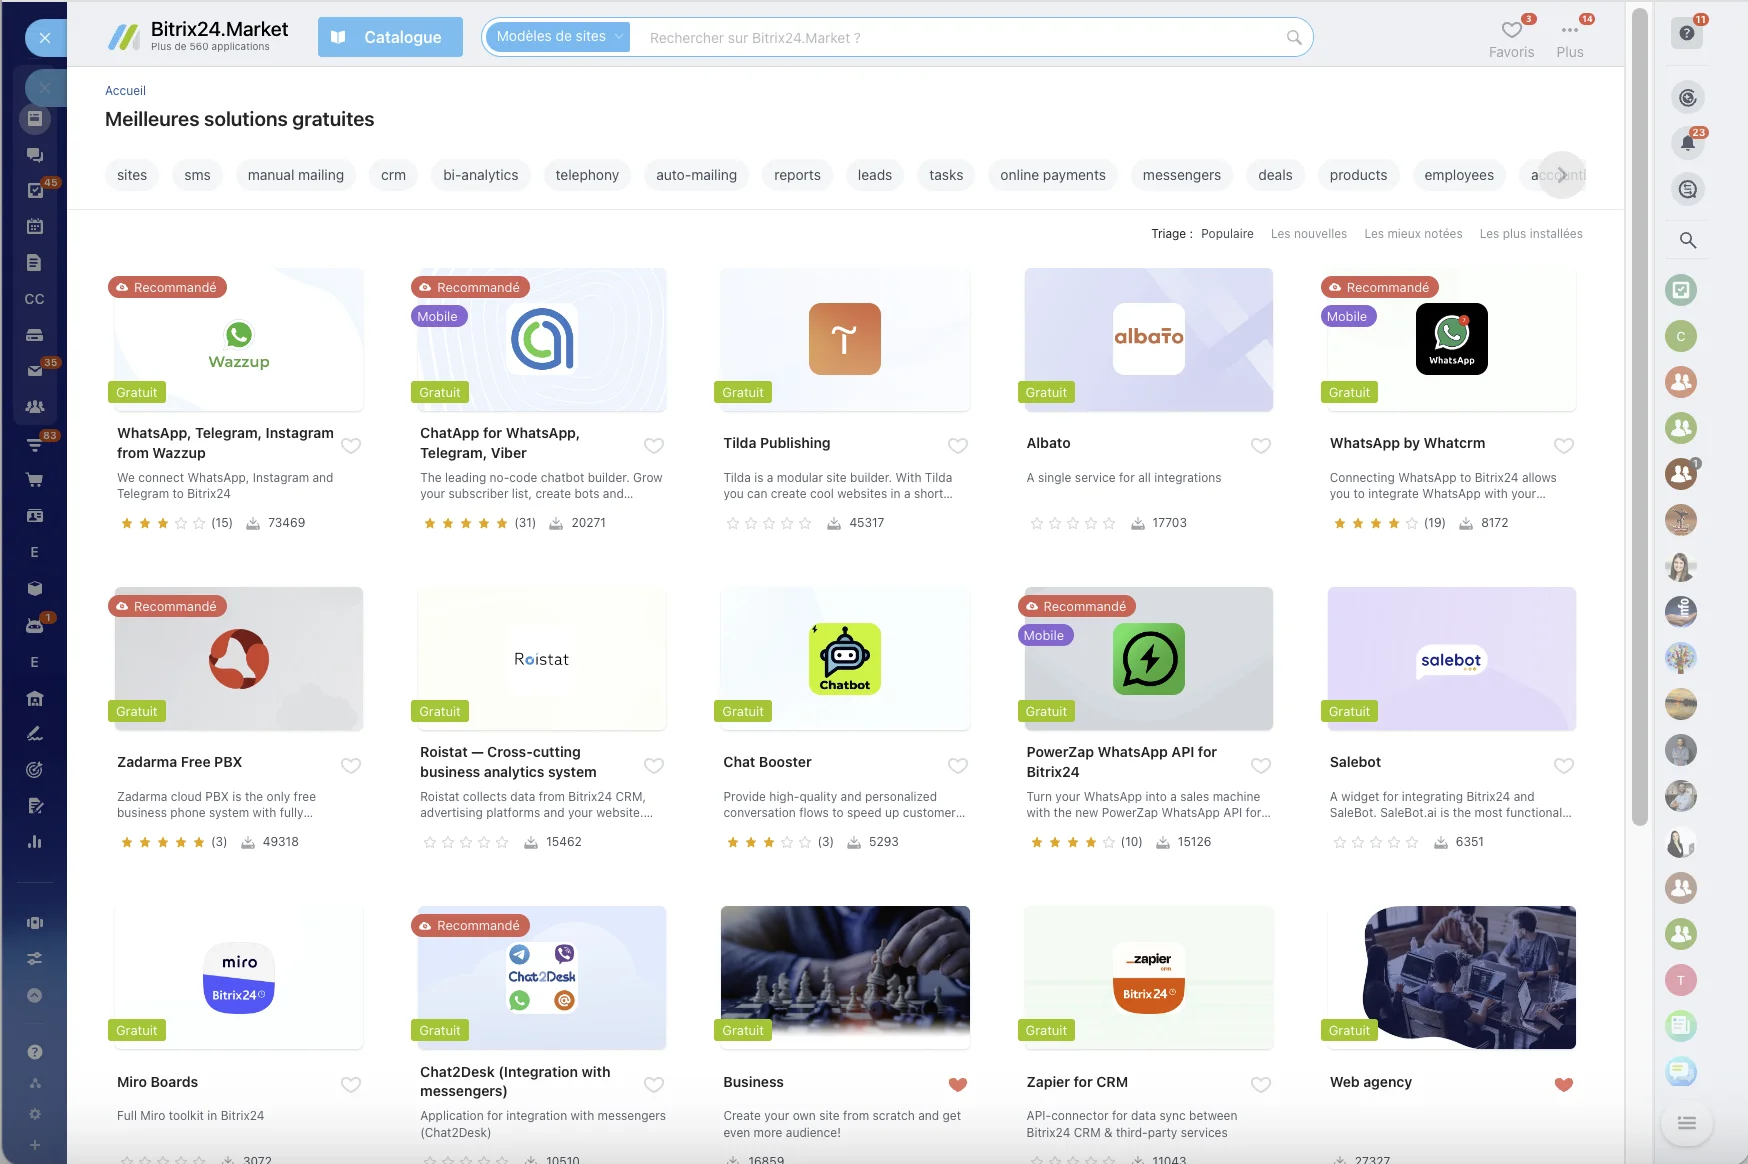
Task: Open shopping cart icon in left sidebar
Action: pos(35,480)
